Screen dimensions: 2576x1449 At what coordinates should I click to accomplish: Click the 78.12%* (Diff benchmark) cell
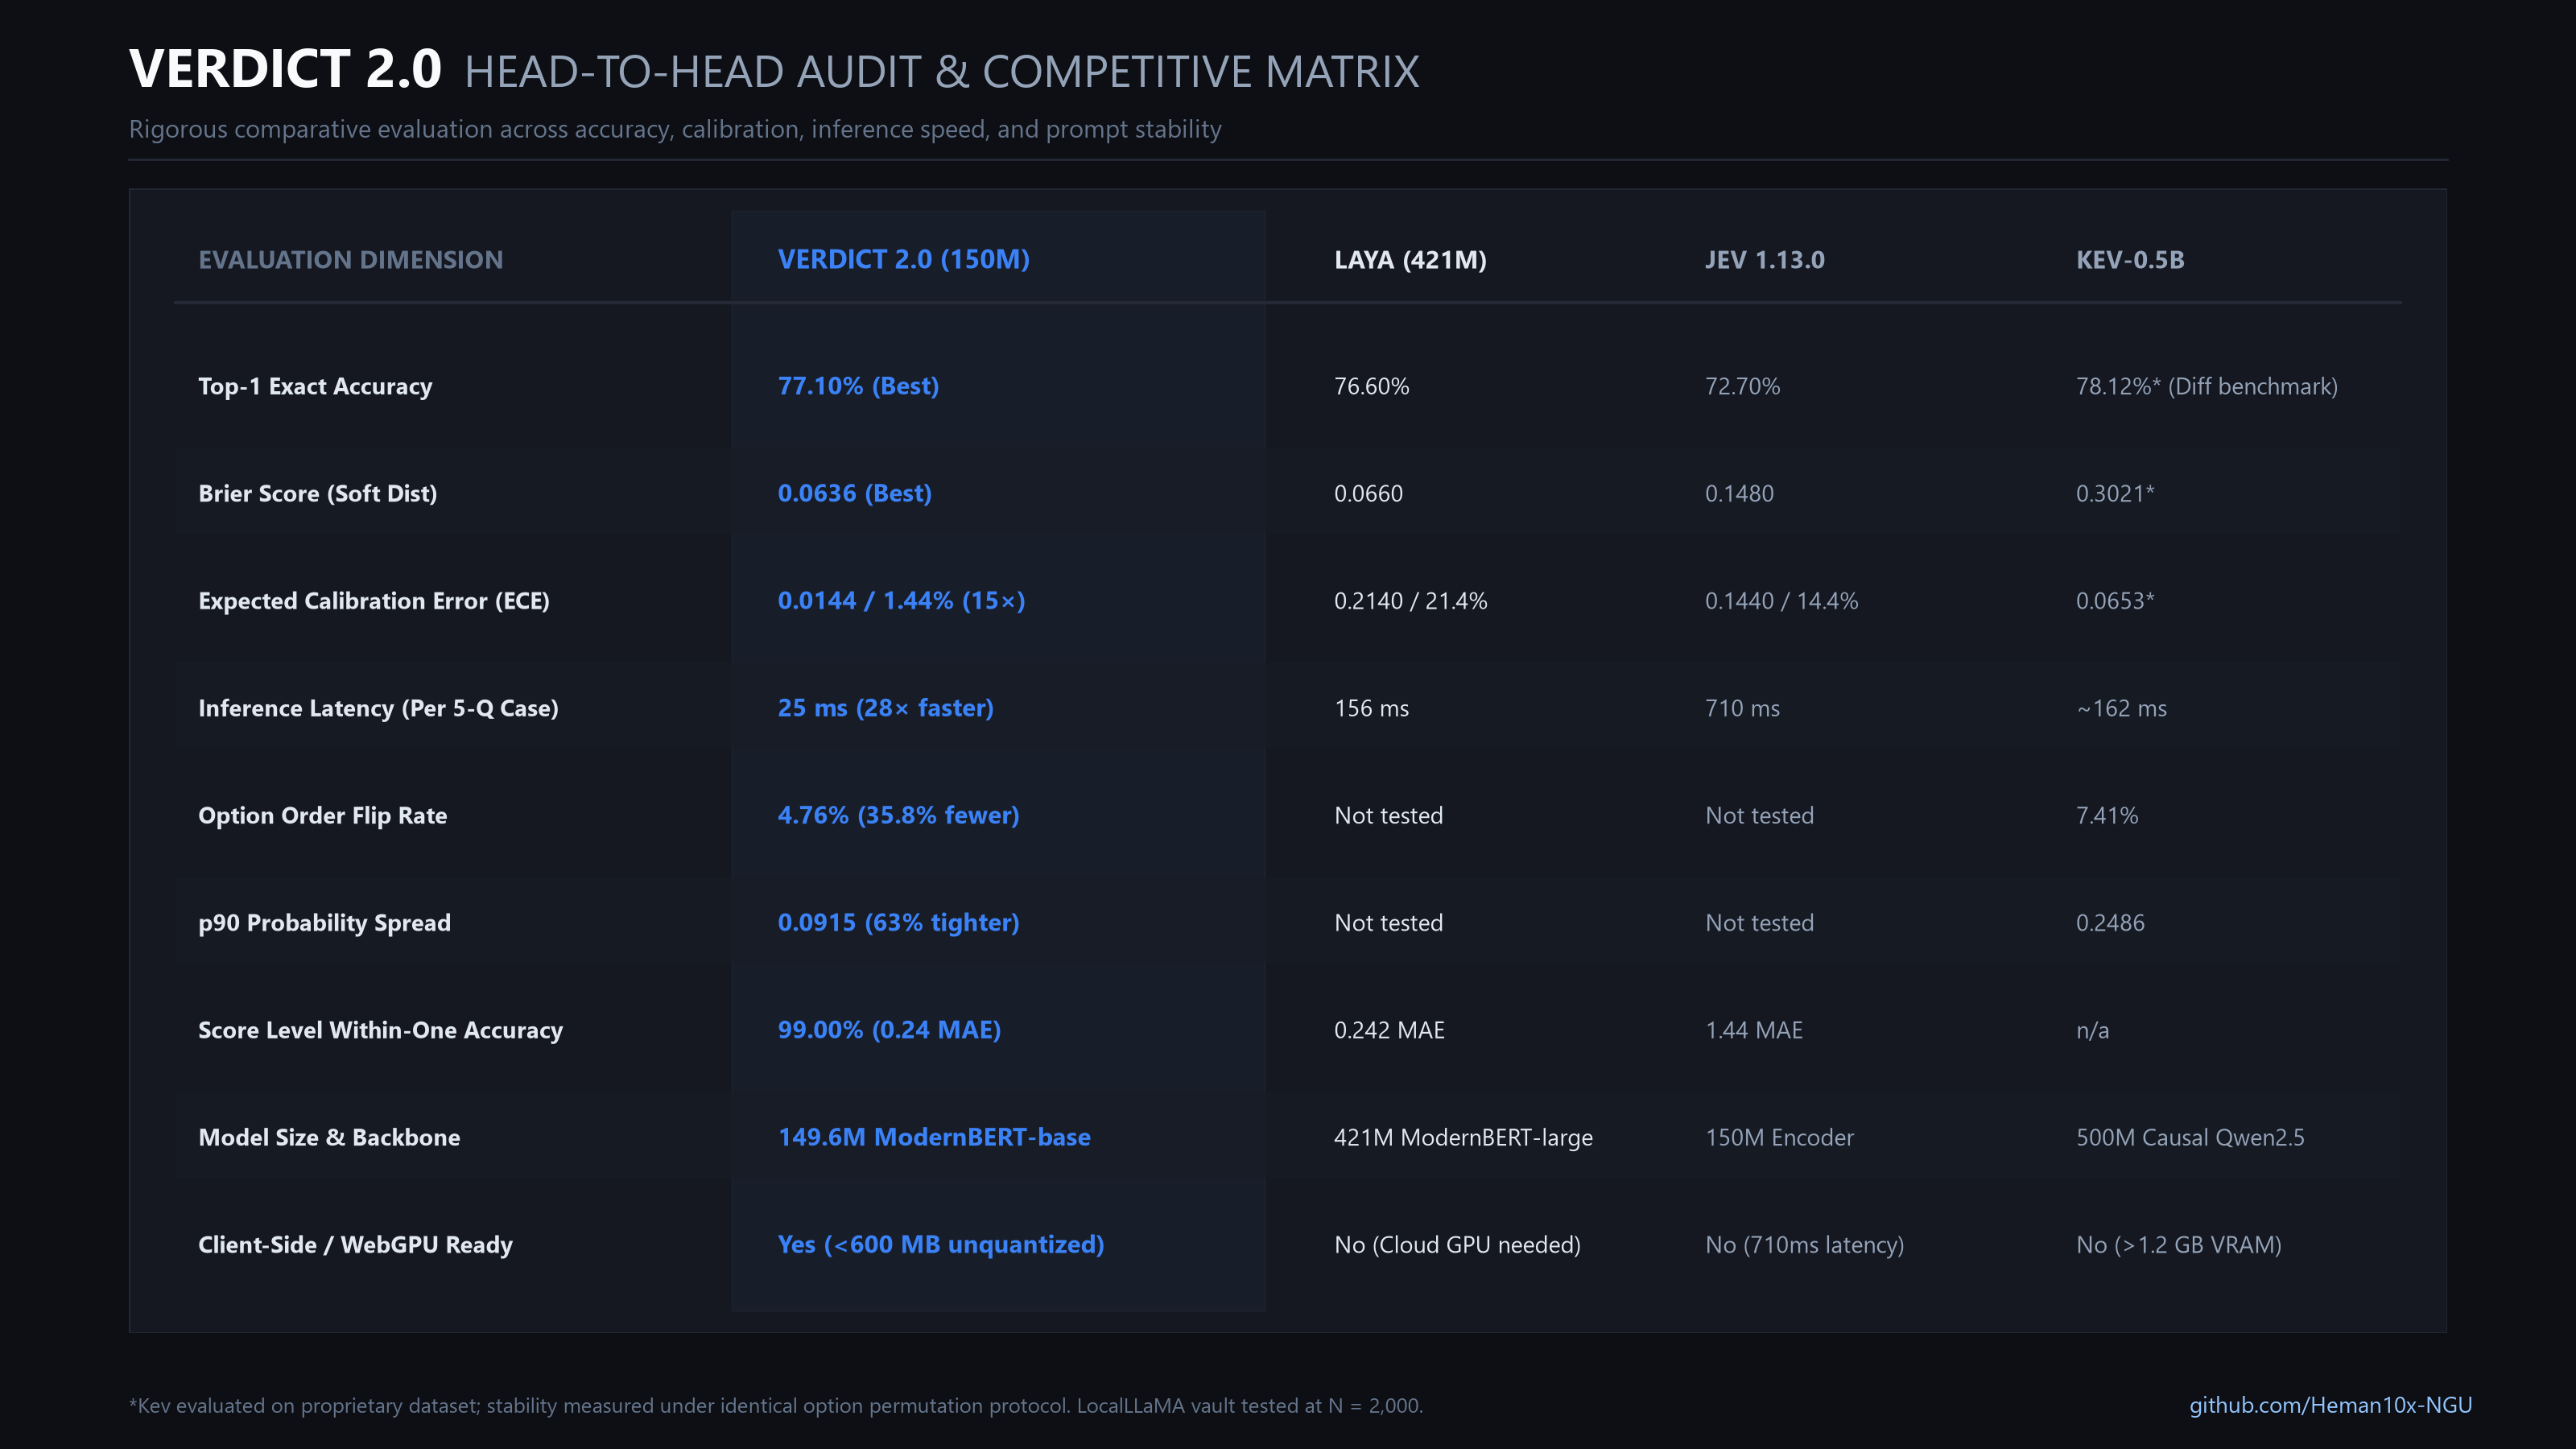2206,386
